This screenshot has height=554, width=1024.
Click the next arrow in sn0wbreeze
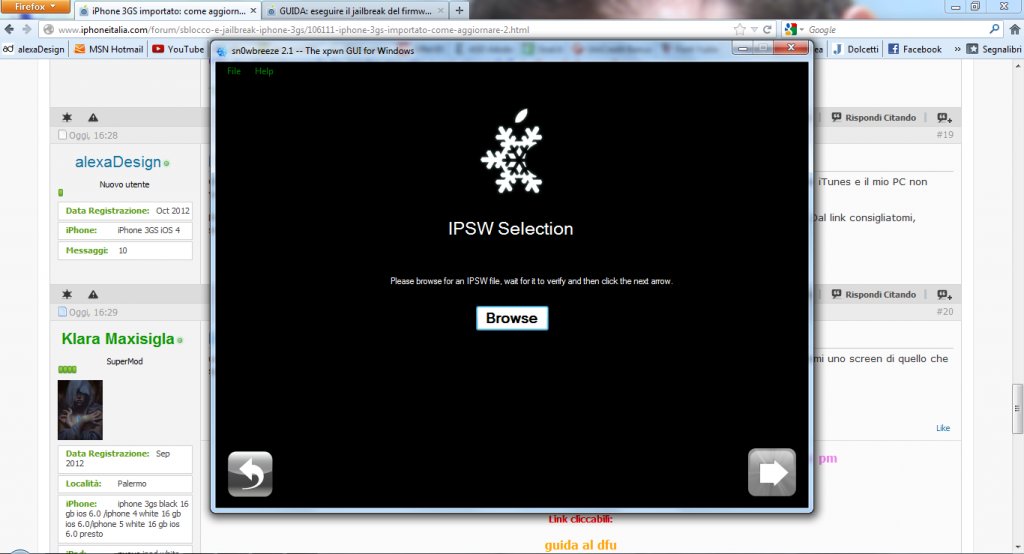click(x=771, y=473)
